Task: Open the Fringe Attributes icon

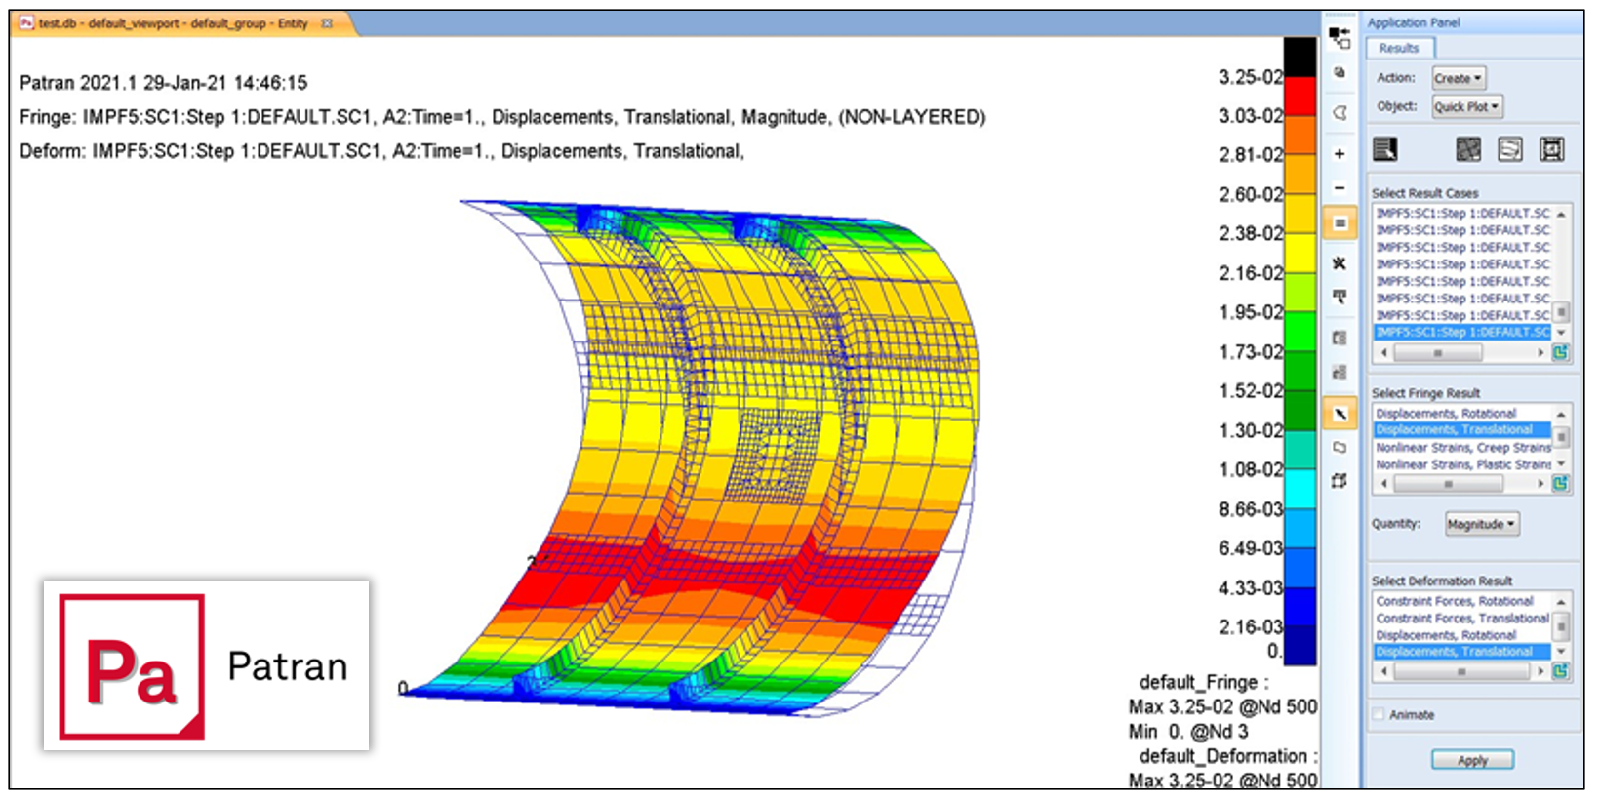Action: [1468, 150]
